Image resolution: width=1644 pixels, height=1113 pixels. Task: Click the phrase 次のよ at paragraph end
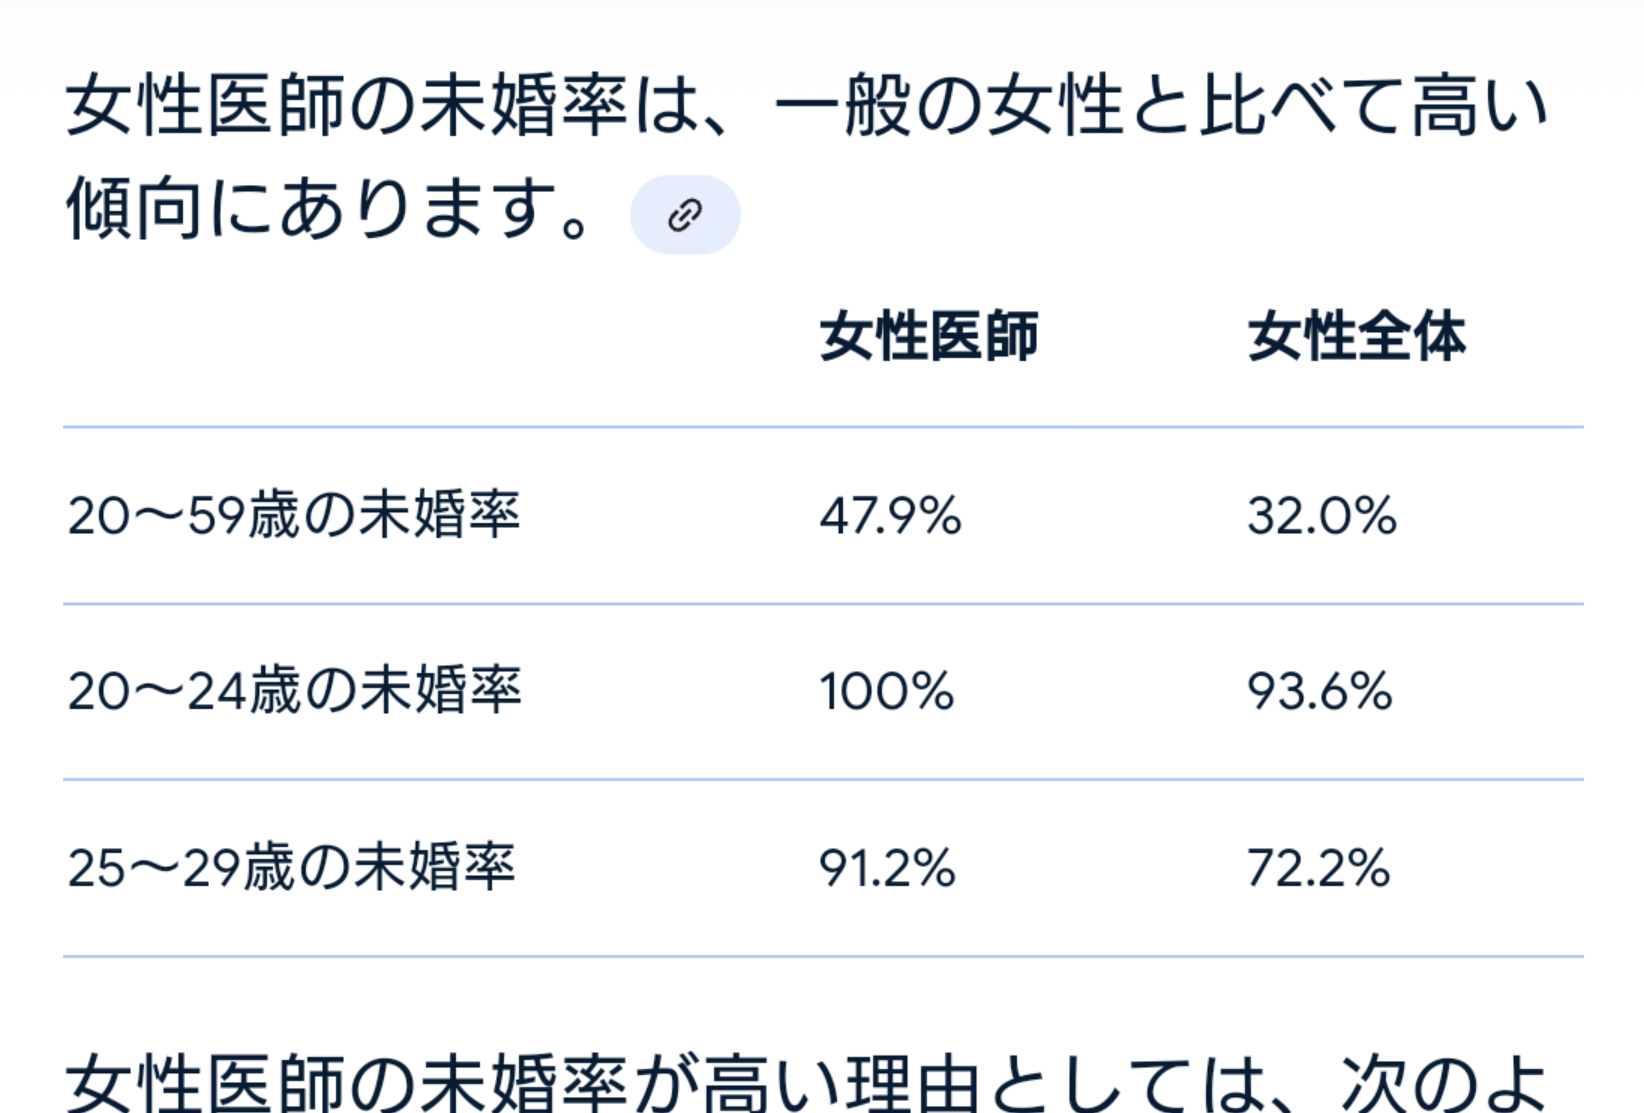coord(1444,1082)
